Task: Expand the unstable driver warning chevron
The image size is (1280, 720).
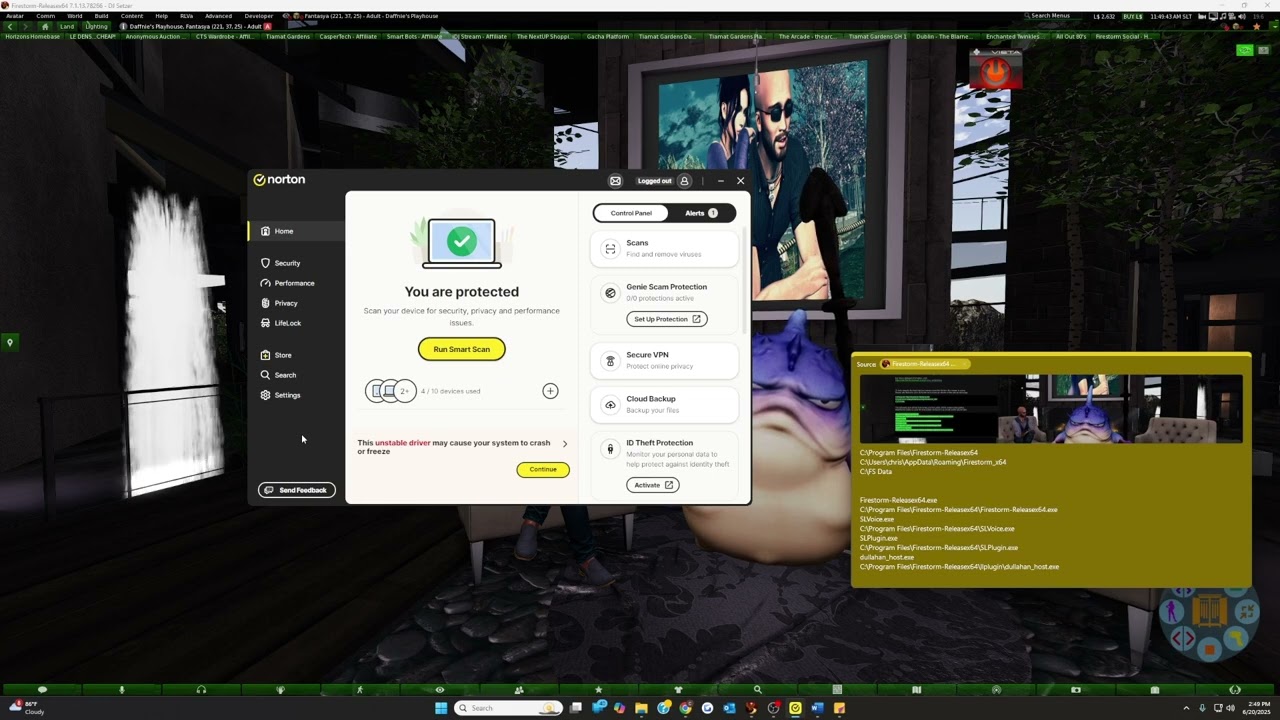Action: click(x=565, y=443)
